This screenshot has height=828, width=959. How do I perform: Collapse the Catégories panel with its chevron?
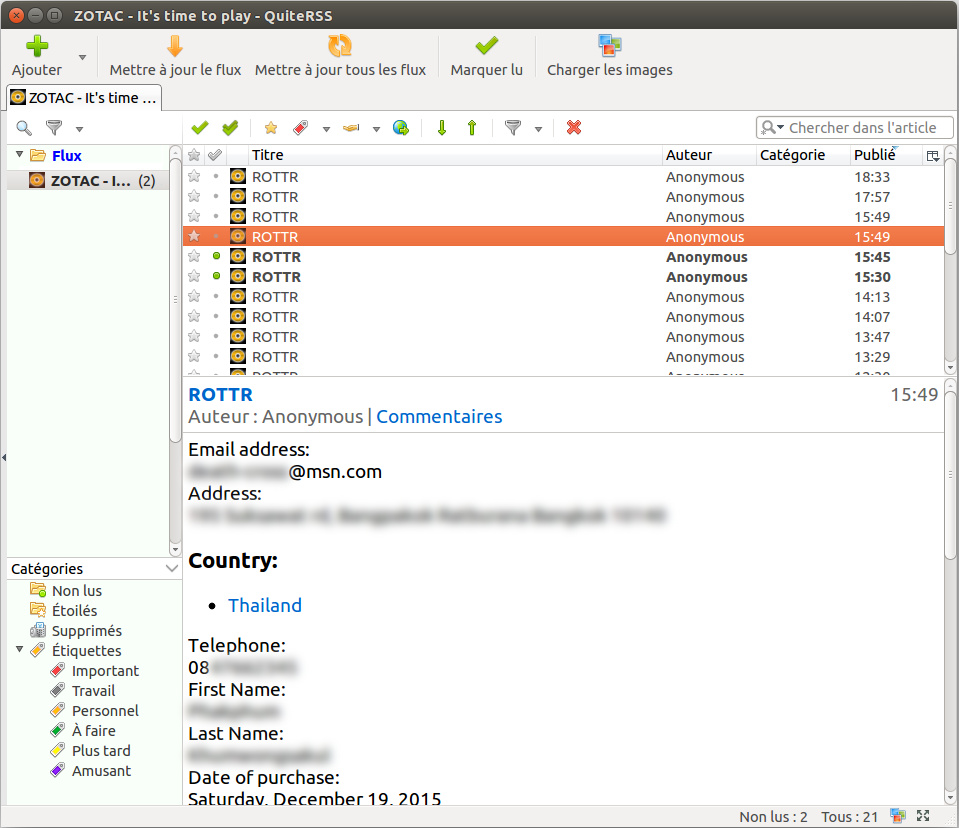click(171, 569)
